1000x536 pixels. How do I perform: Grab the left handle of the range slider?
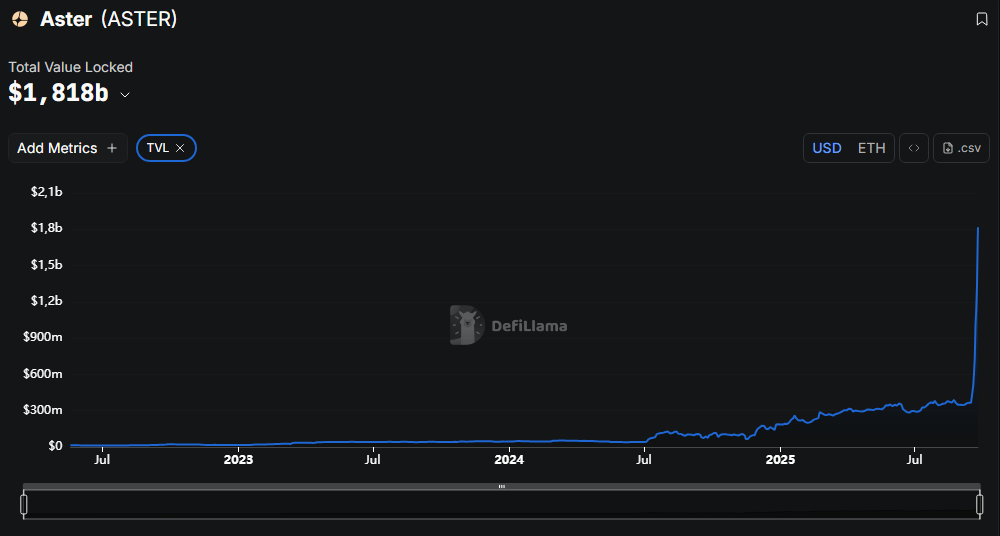24,504
